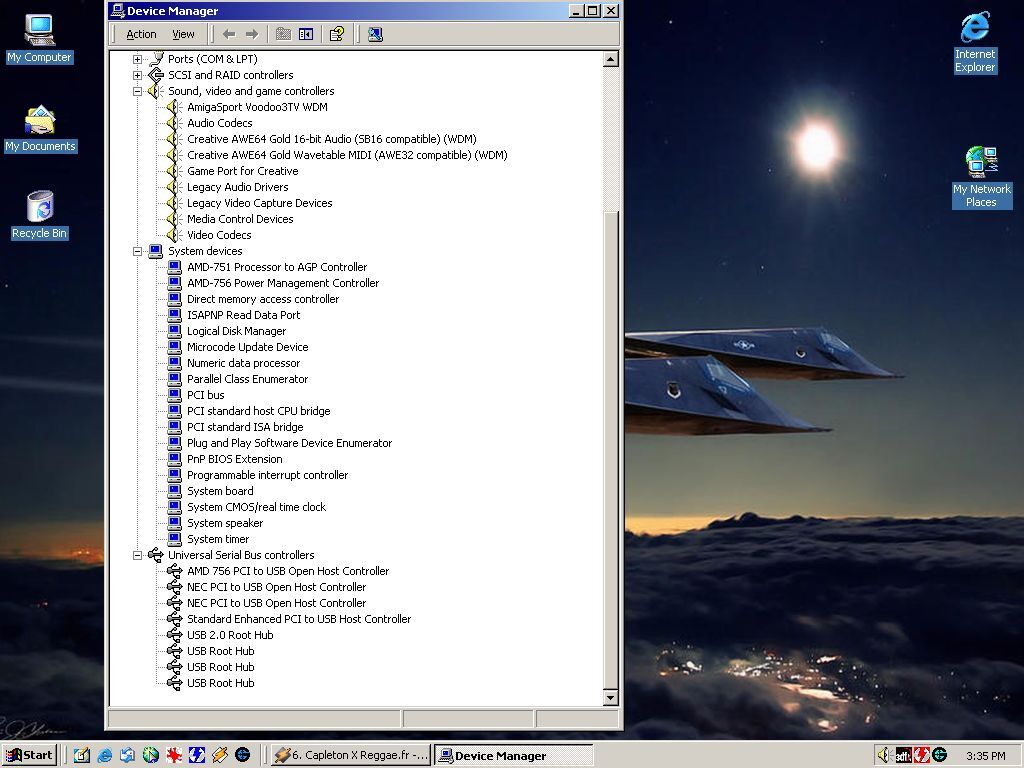Collapse the Sound, video and game controllers node
The height and width of the screenshot is (768, 1024).
(138, 91)
